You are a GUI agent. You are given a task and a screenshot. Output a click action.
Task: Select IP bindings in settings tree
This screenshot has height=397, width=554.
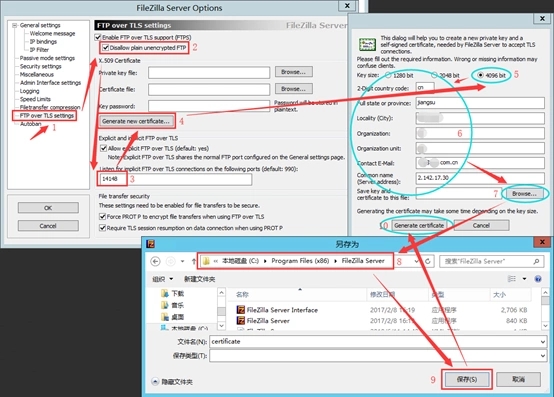(43, 42)
